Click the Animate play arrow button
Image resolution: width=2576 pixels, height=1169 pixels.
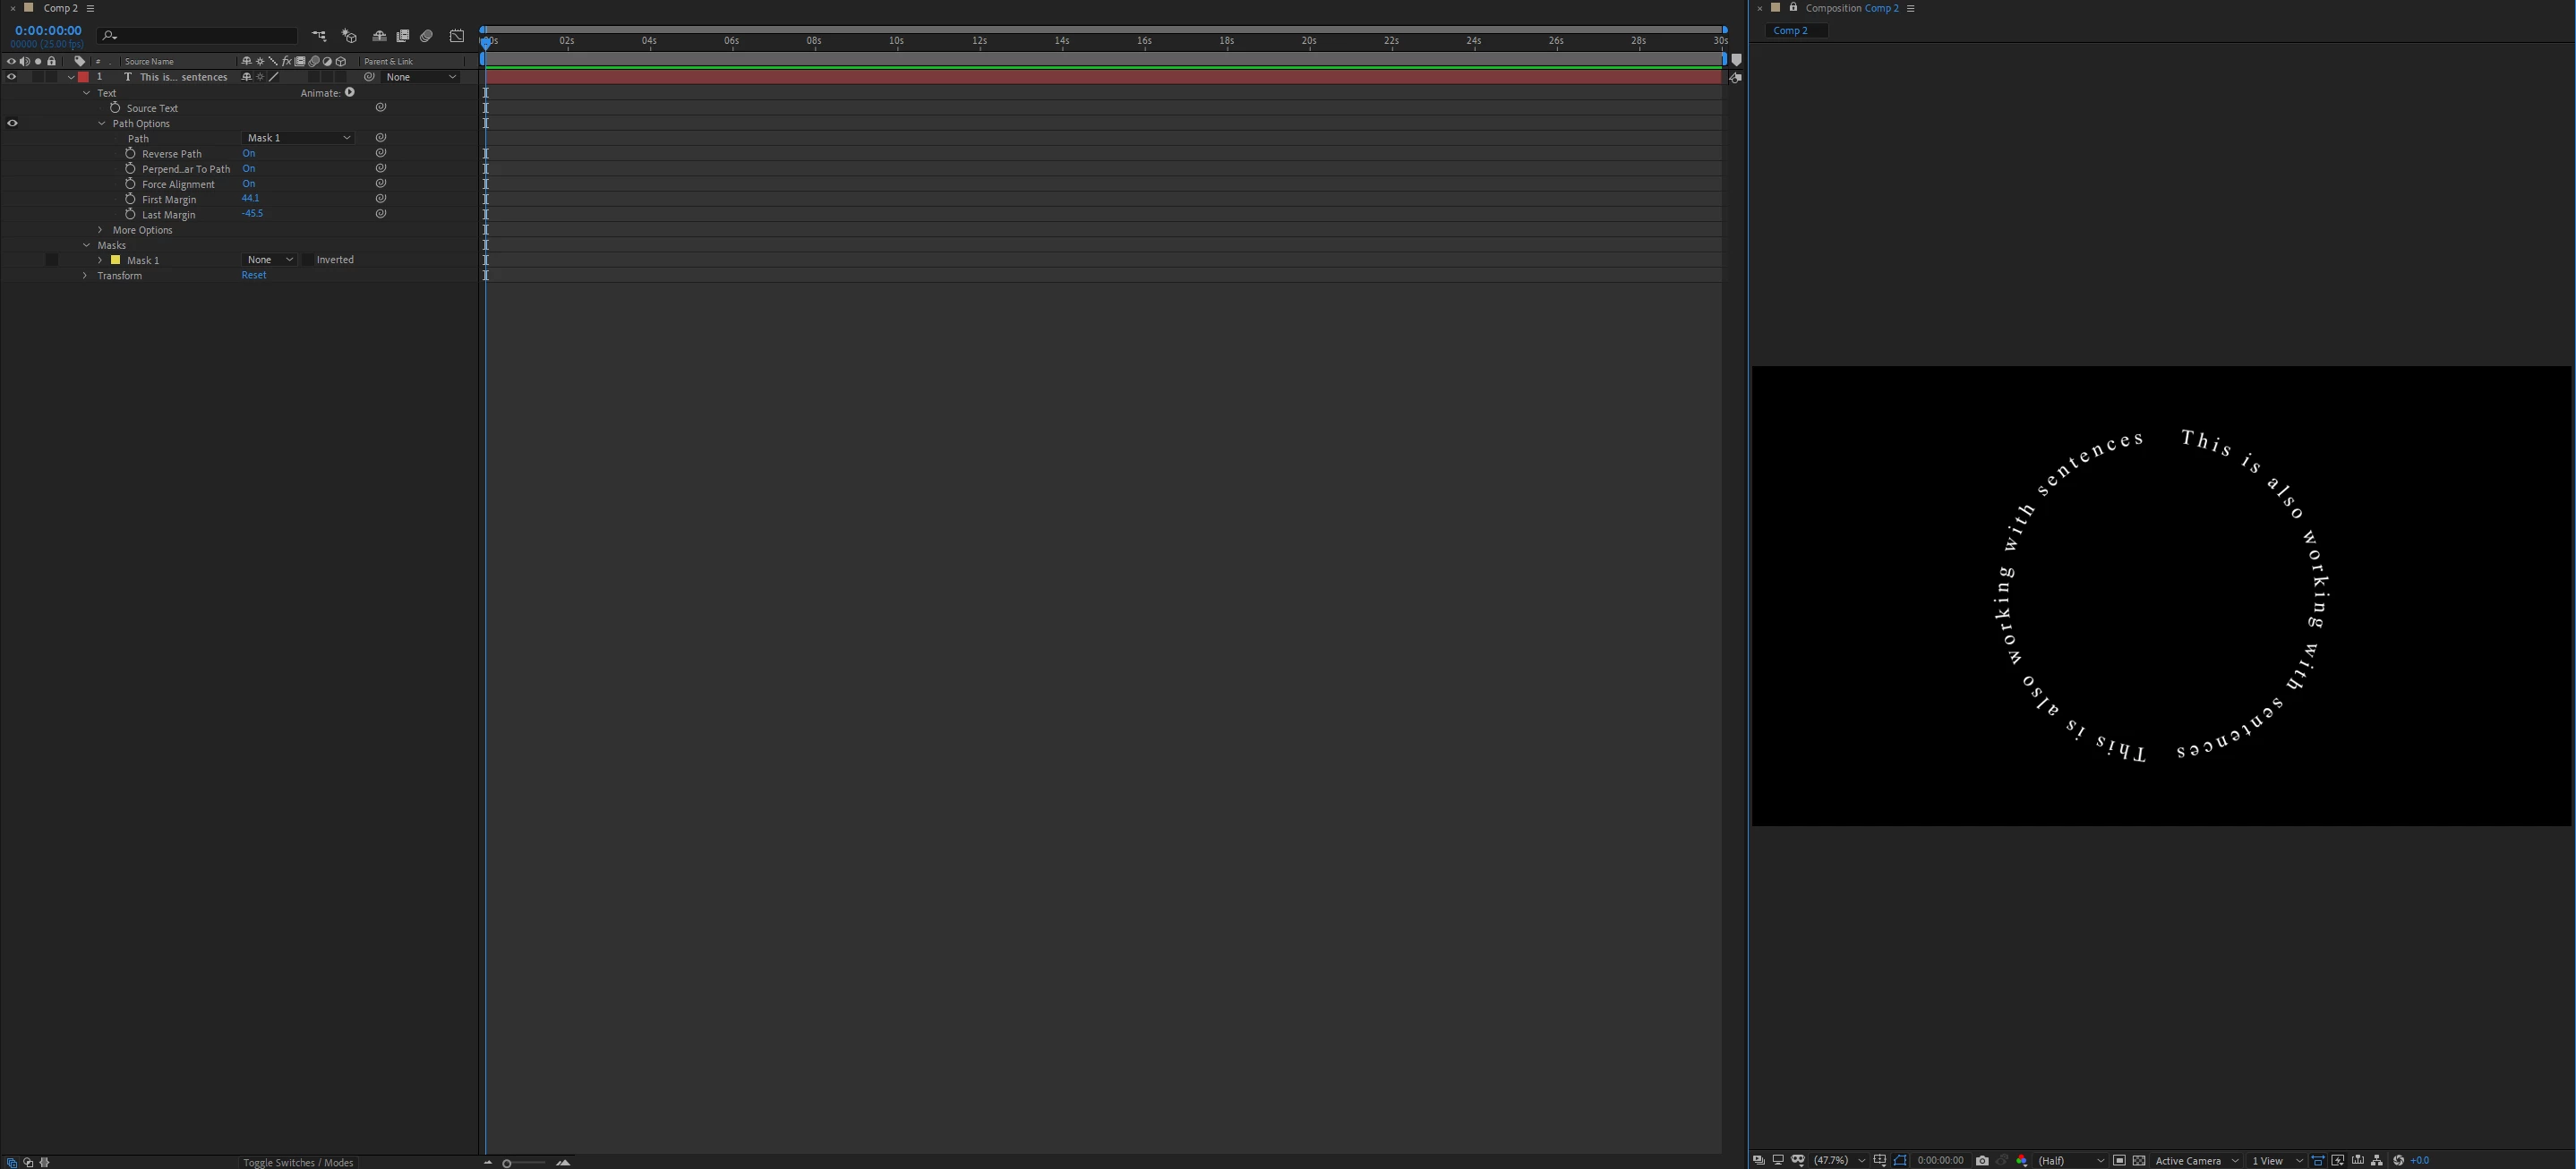[x=350, y=93]
